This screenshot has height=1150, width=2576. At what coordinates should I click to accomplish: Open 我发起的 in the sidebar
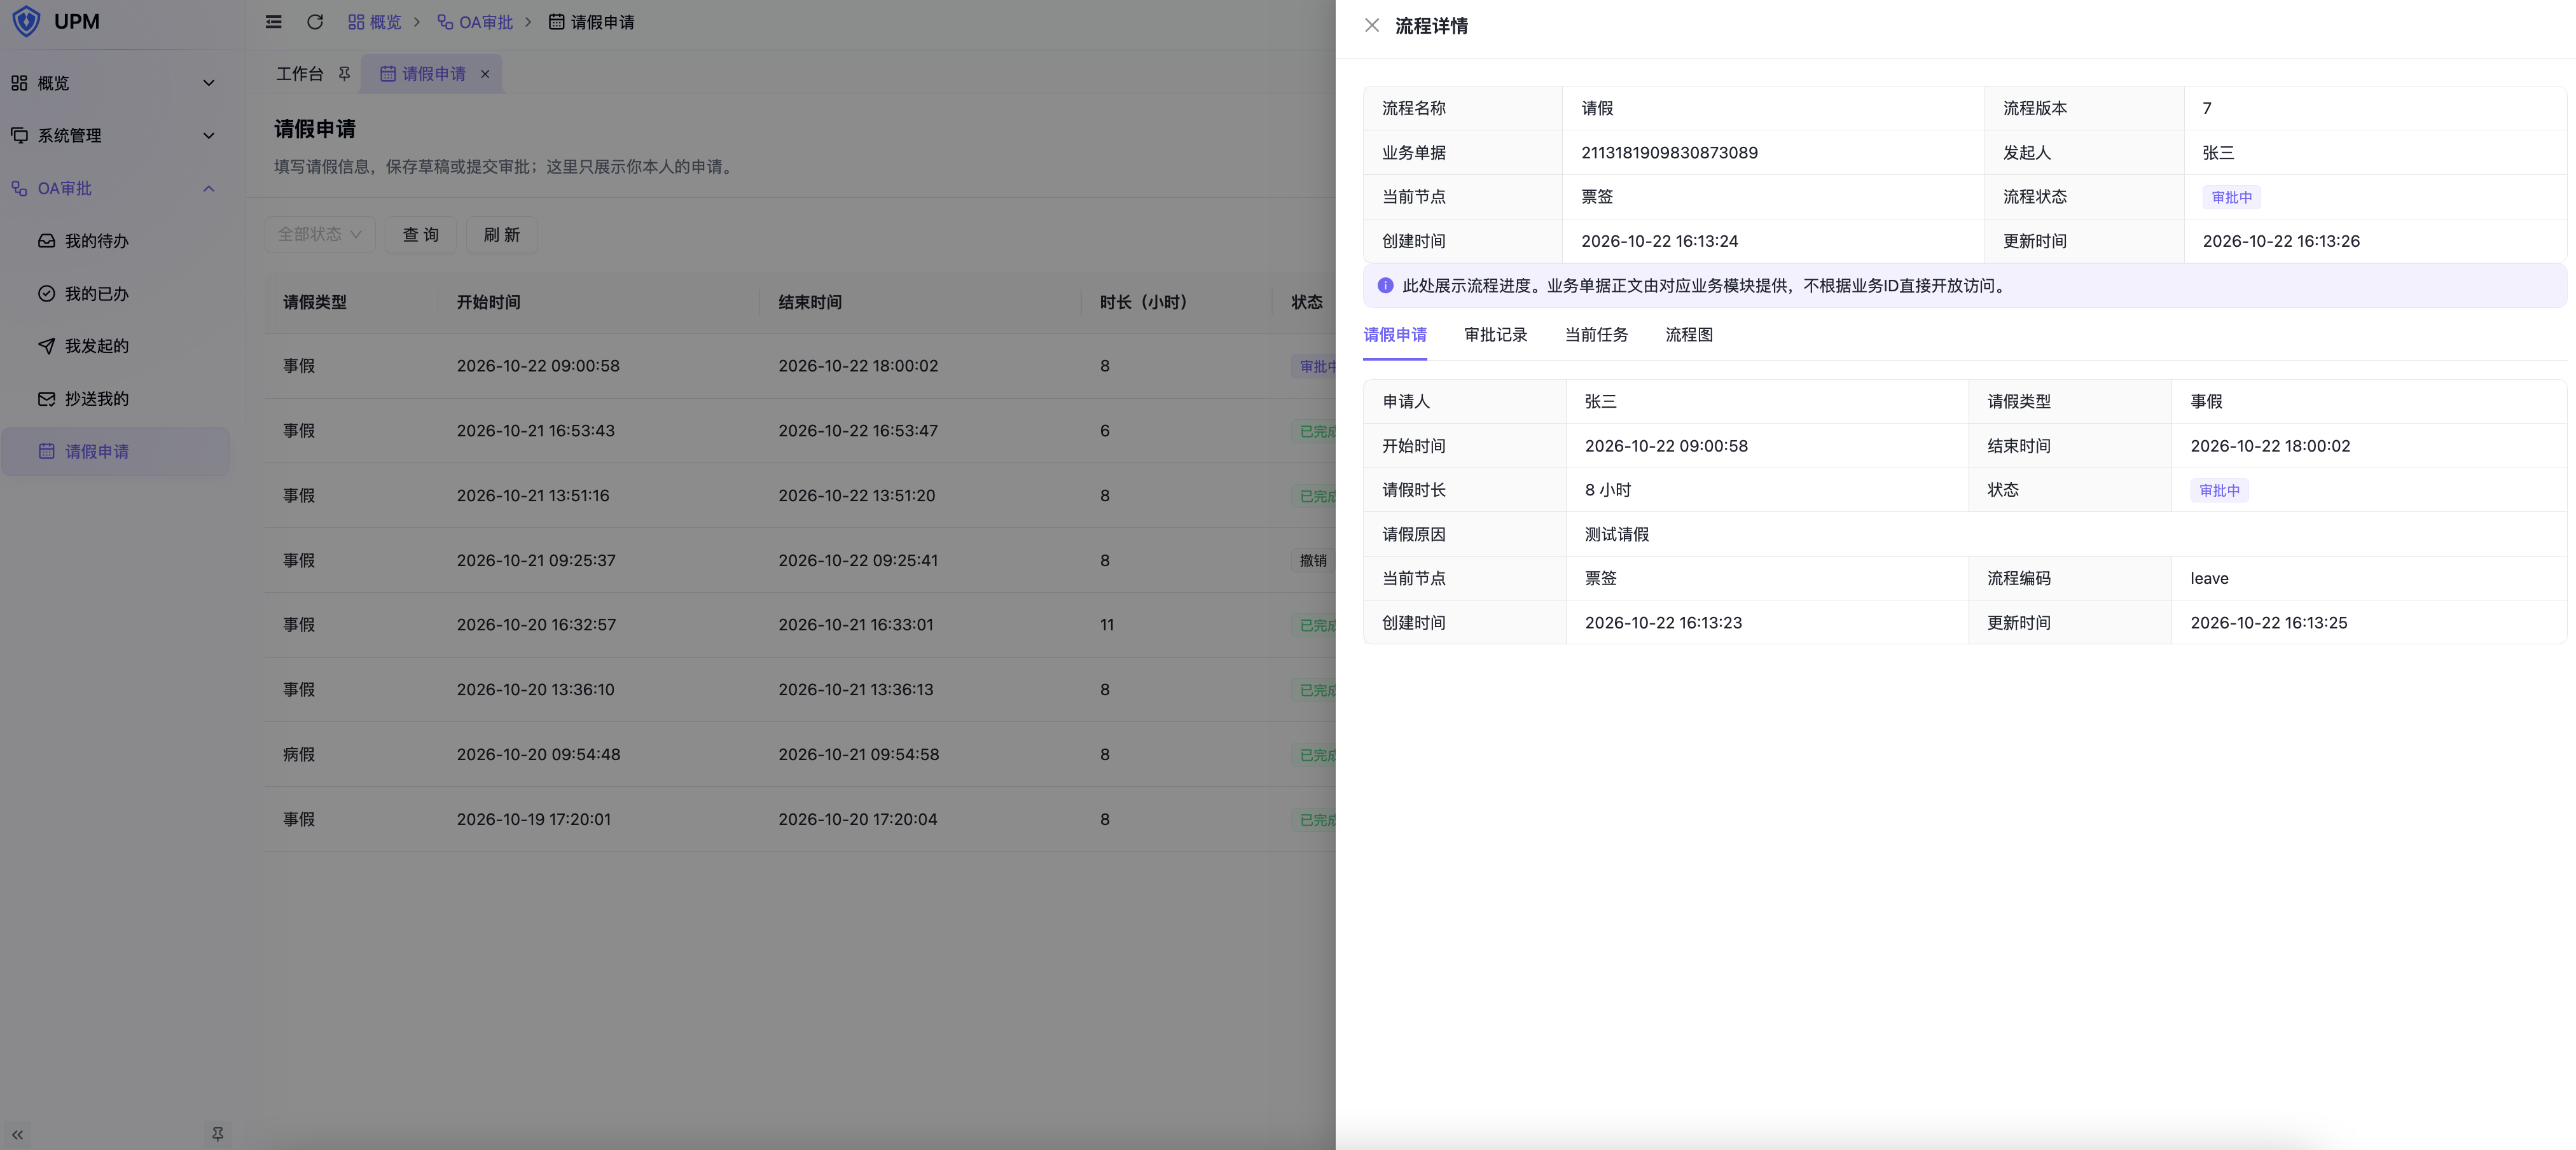point(115,346)
